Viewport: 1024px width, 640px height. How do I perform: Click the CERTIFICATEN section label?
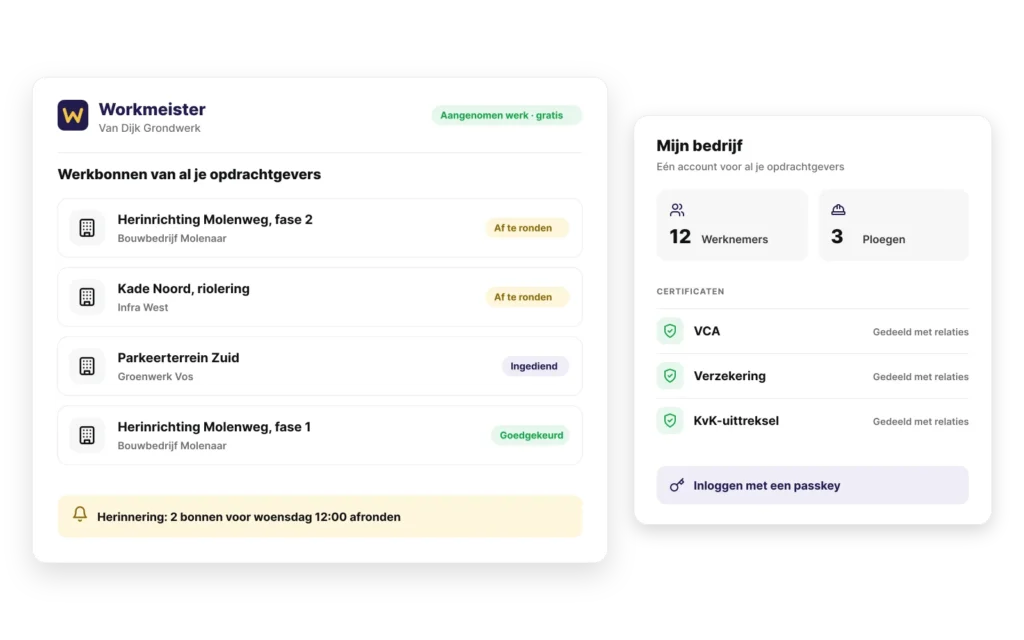pyautogui.click(x=690, y=291)
